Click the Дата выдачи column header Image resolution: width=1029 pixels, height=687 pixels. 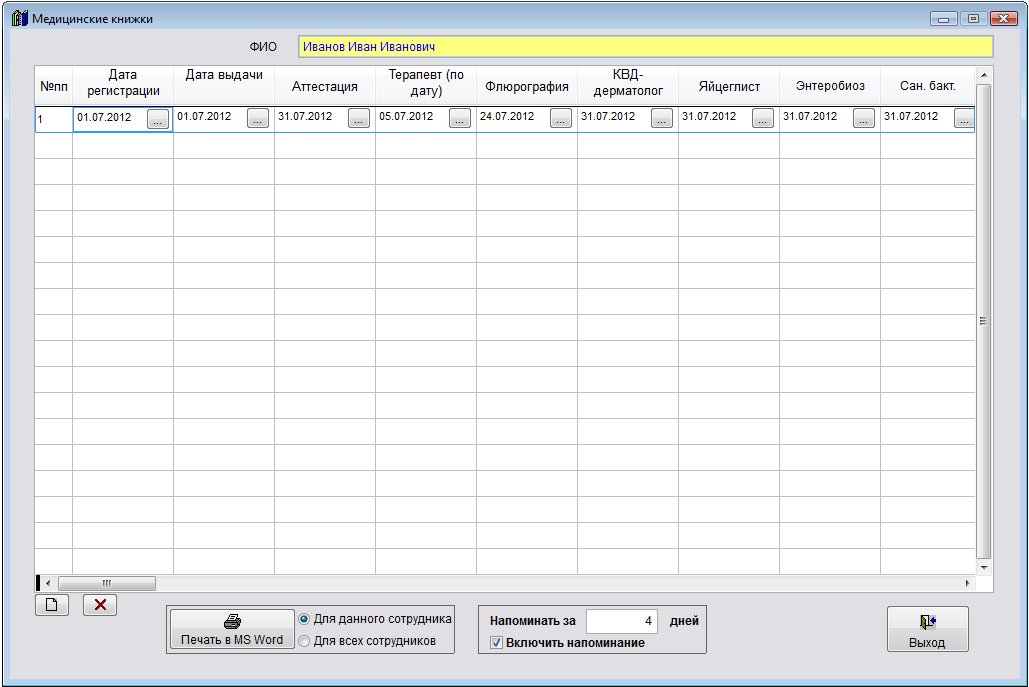224,84
